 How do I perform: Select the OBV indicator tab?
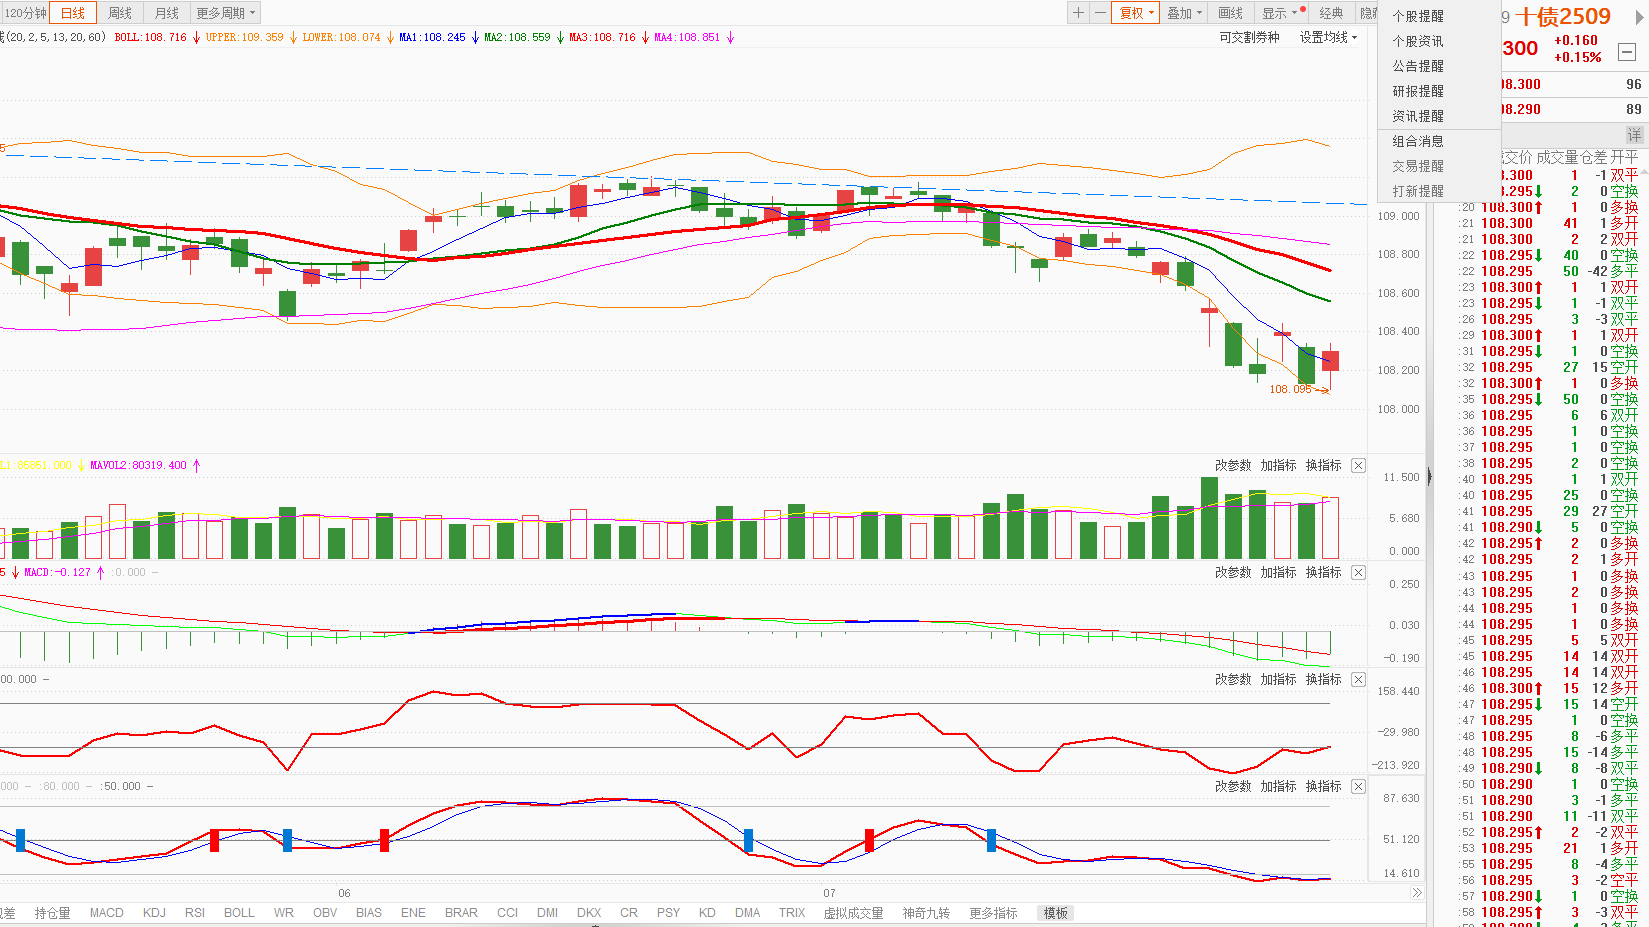[325, 913]
